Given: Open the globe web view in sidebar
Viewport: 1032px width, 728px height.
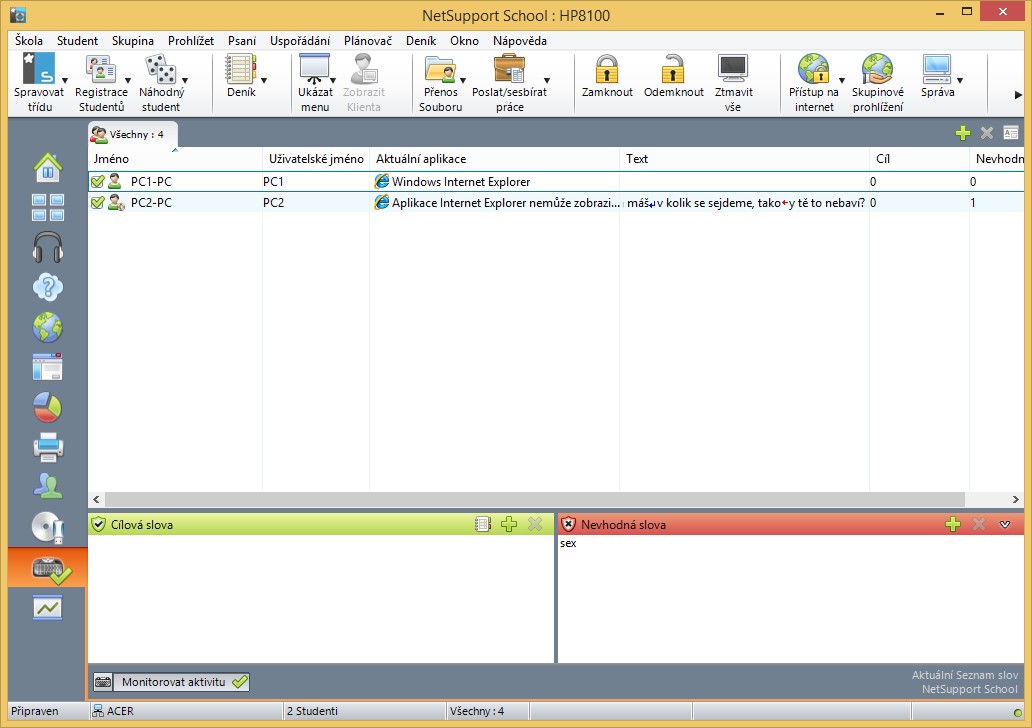Looking at the screenshot, I should [x=48, y=327].
